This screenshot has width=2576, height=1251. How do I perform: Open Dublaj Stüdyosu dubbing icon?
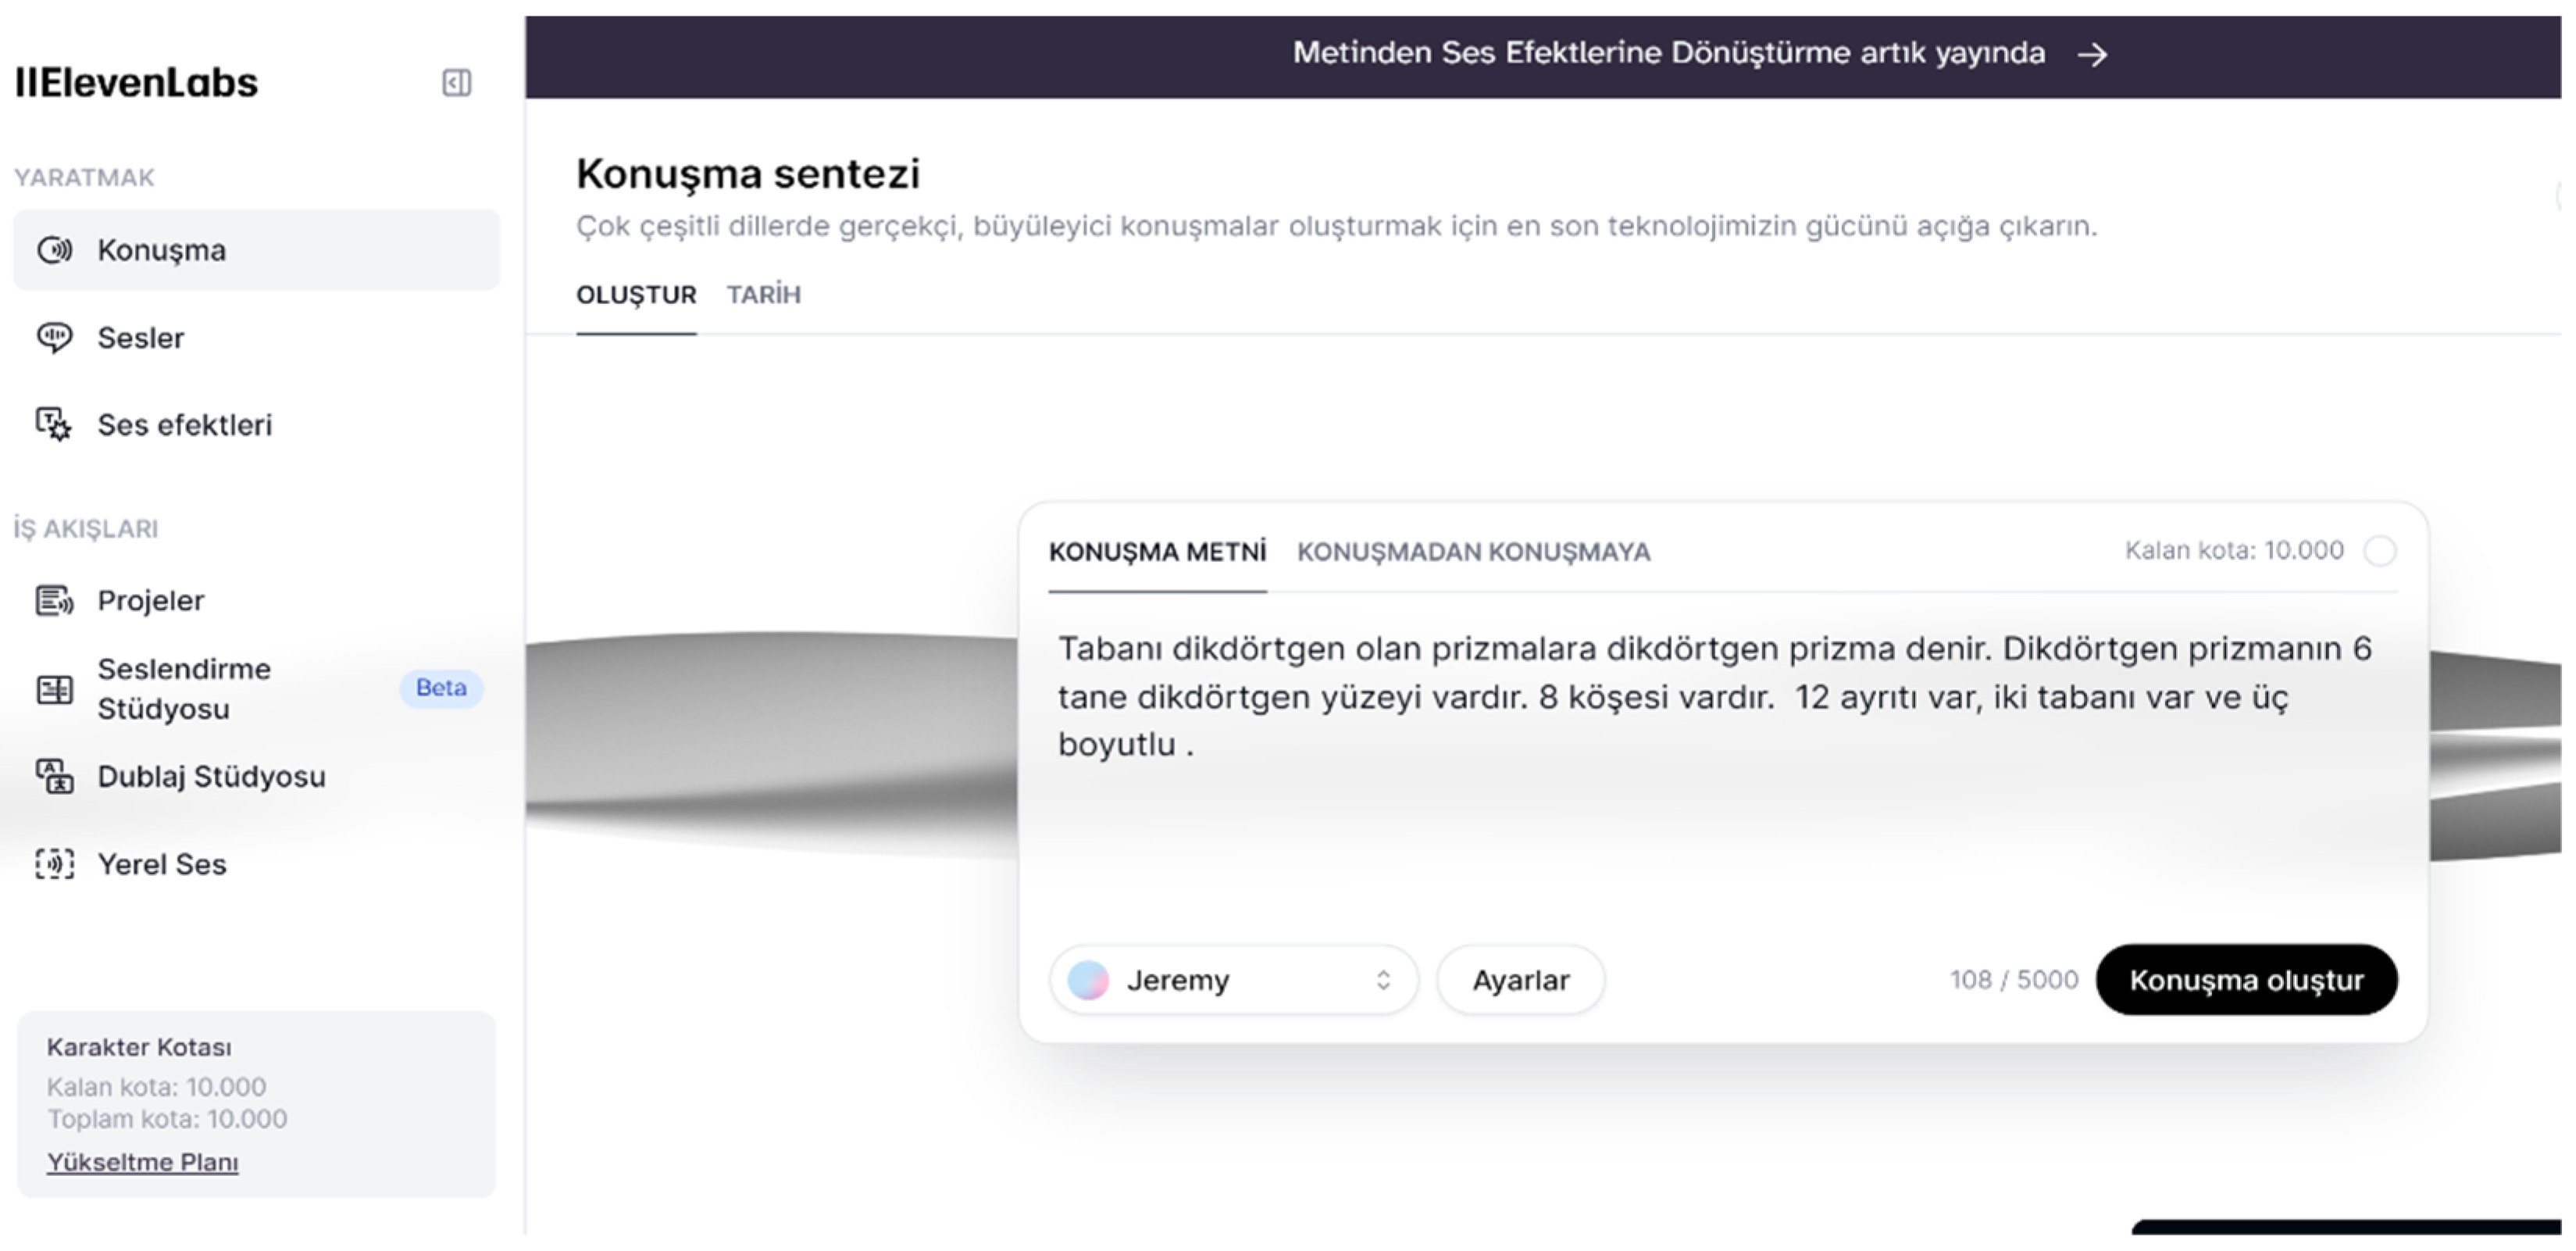55,777
